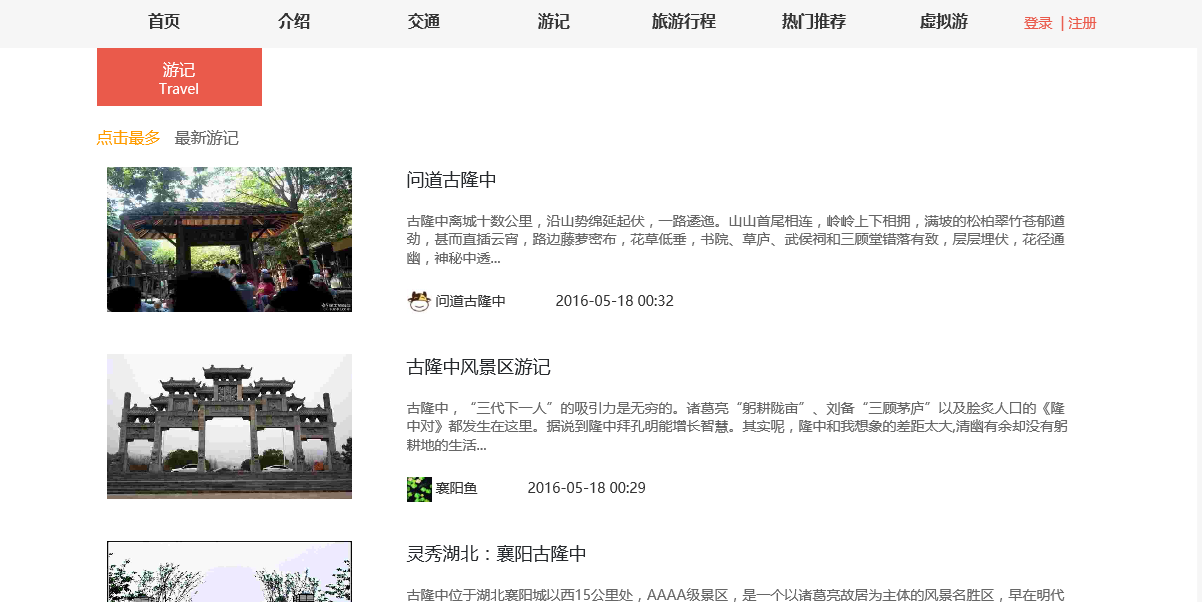The width and height of the screenshot is (1202, 602).
Task: Click the 登录 login link
Action: (1038, 23)
